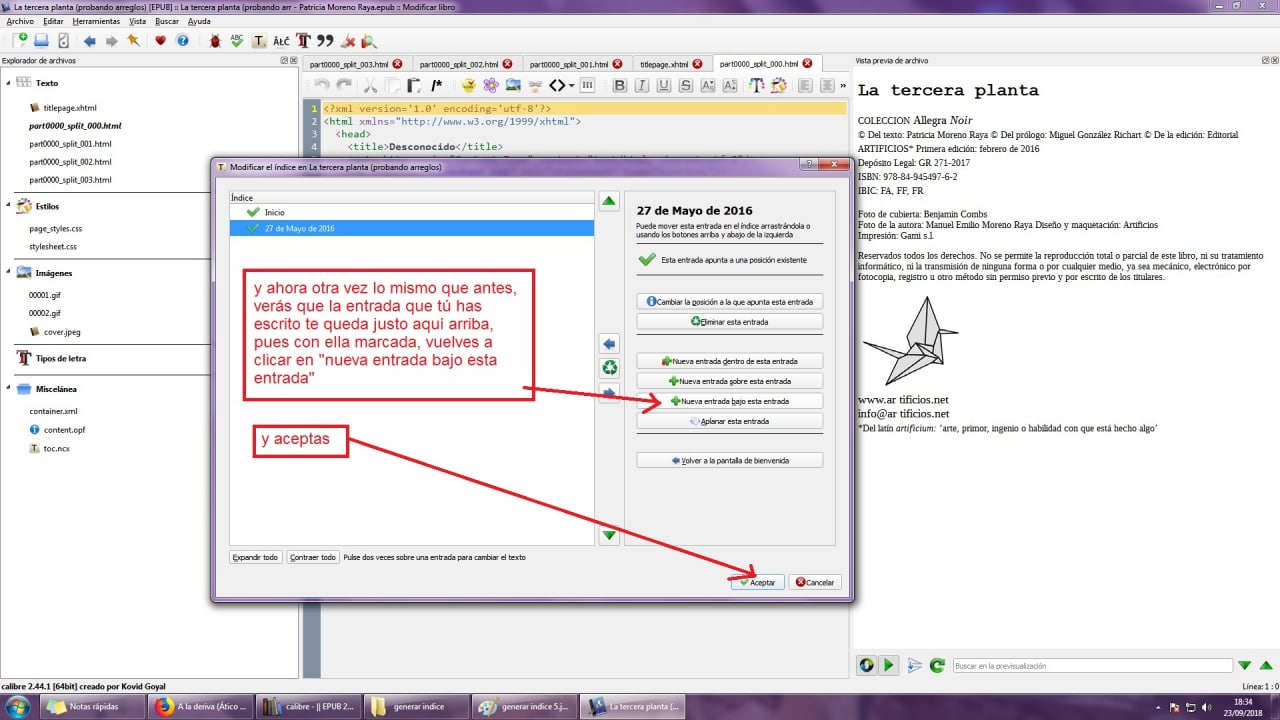Screen dimensions: 1280x720
Task: Click the Contraer todo button
Action: pos(312,557)
